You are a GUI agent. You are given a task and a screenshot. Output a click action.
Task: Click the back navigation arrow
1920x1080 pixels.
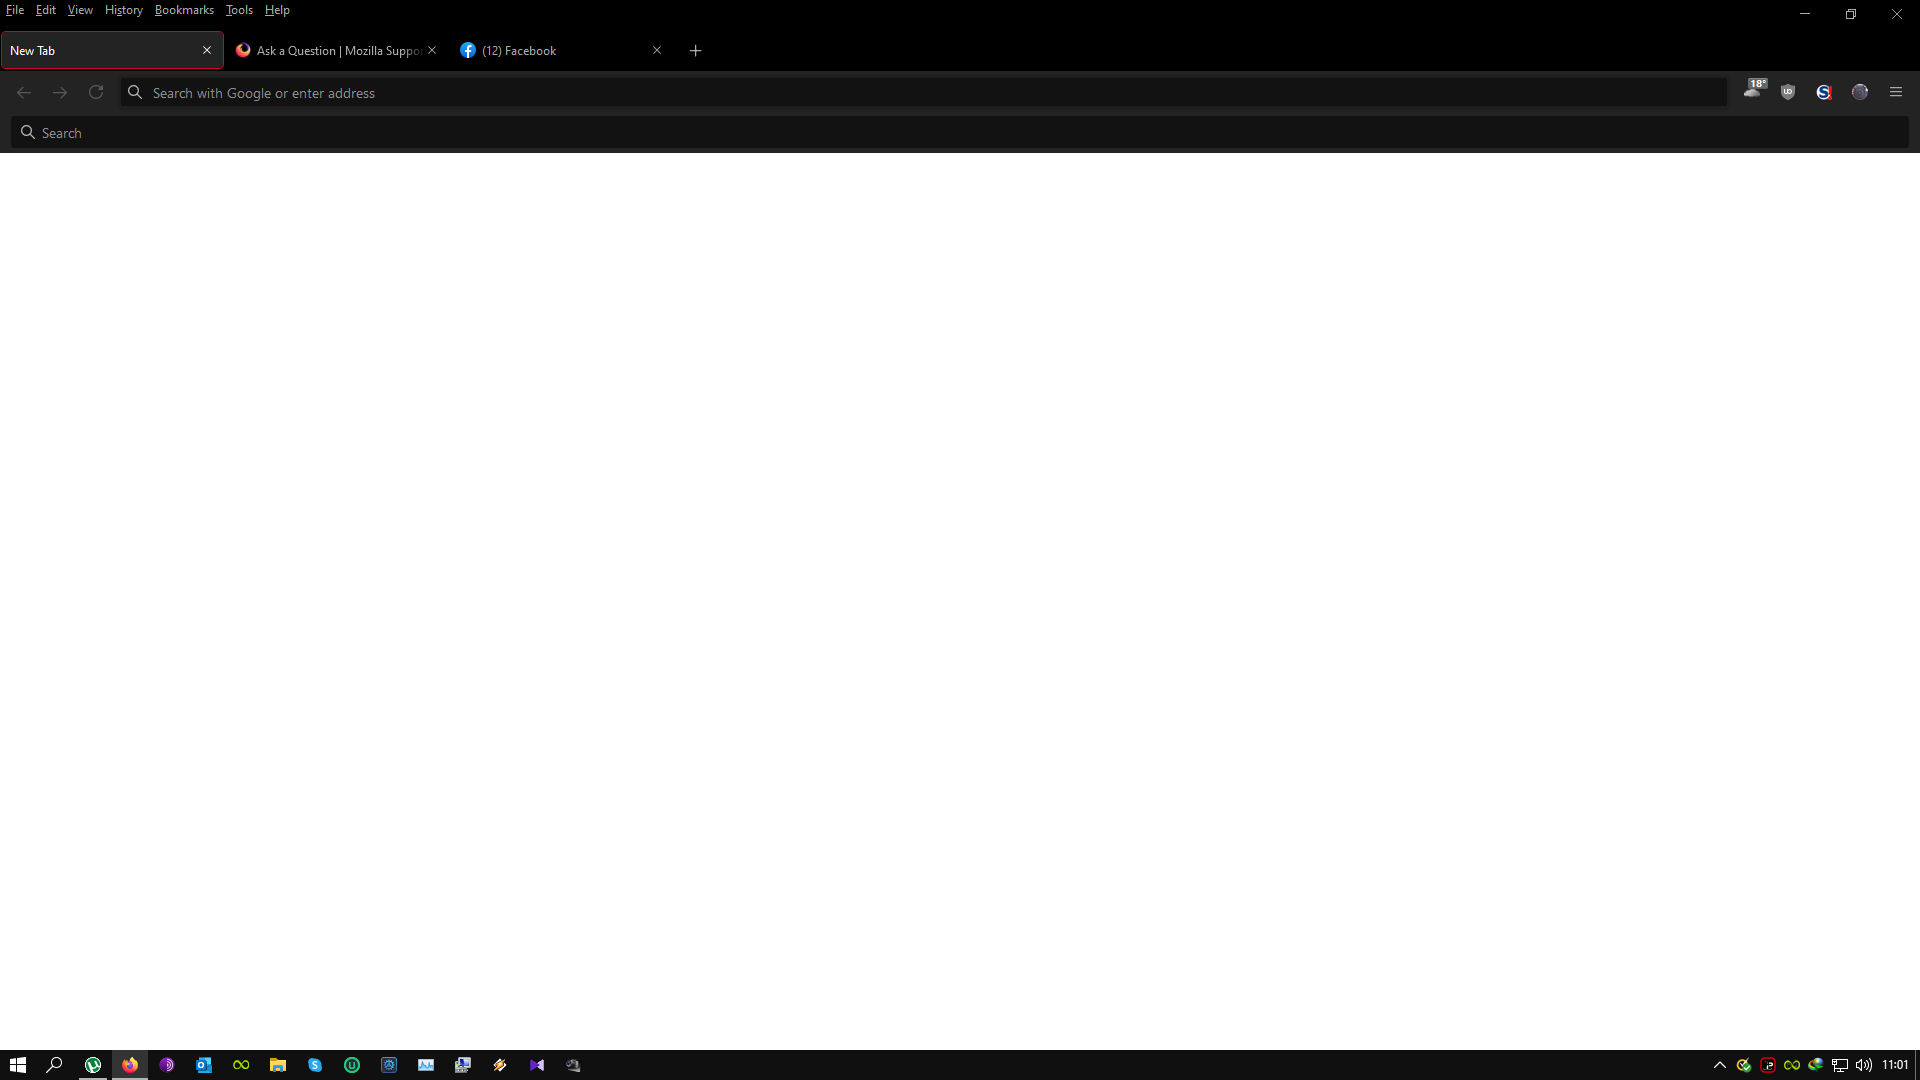point(24,92)
